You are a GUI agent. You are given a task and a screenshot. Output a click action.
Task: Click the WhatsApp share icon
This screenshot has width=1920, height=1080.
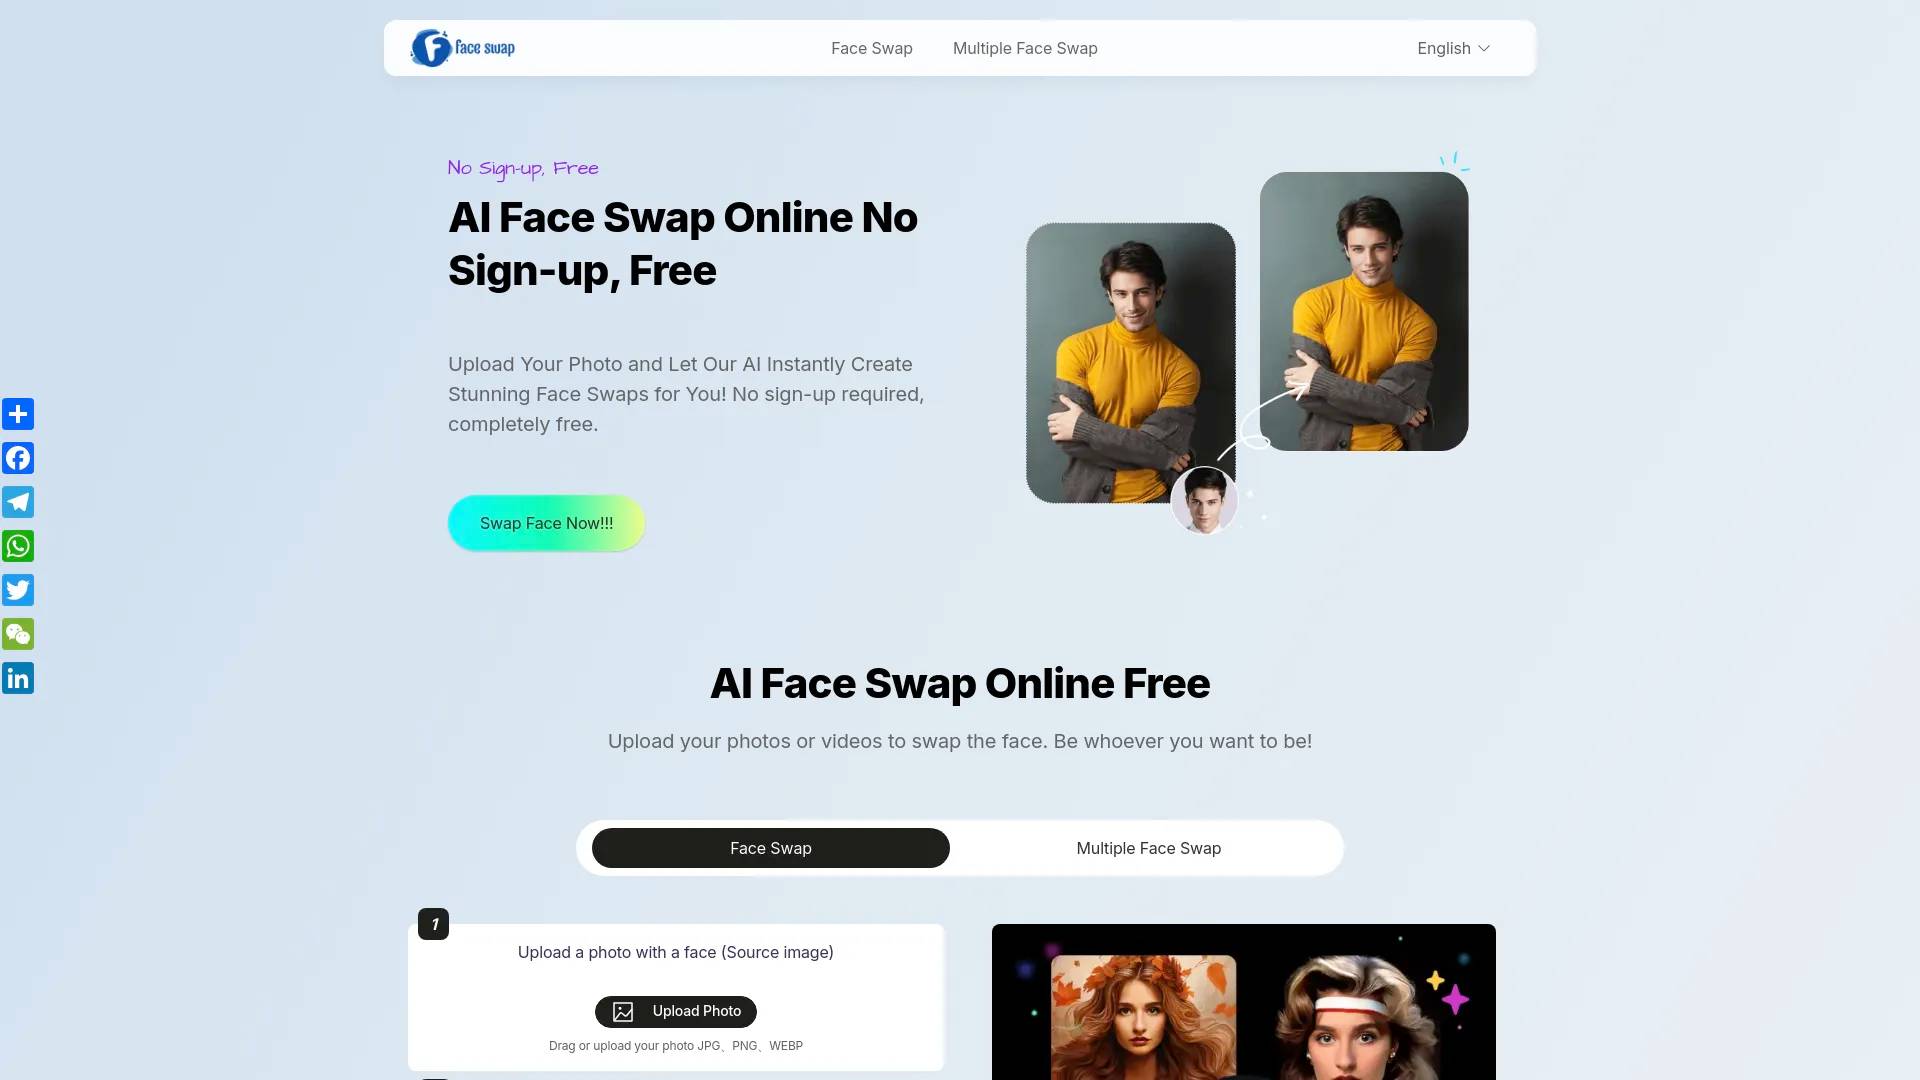[18, 546]
